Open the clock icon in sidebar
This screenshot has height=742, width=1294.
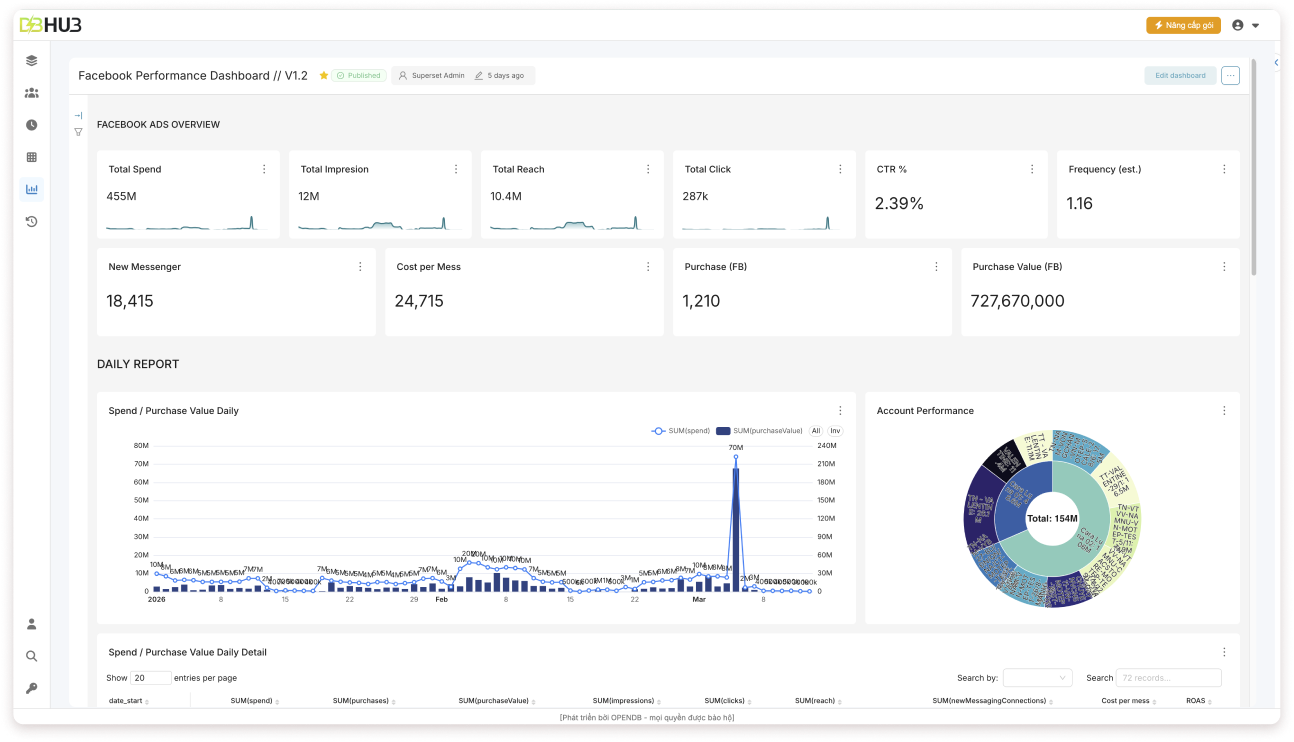[31, 125]
